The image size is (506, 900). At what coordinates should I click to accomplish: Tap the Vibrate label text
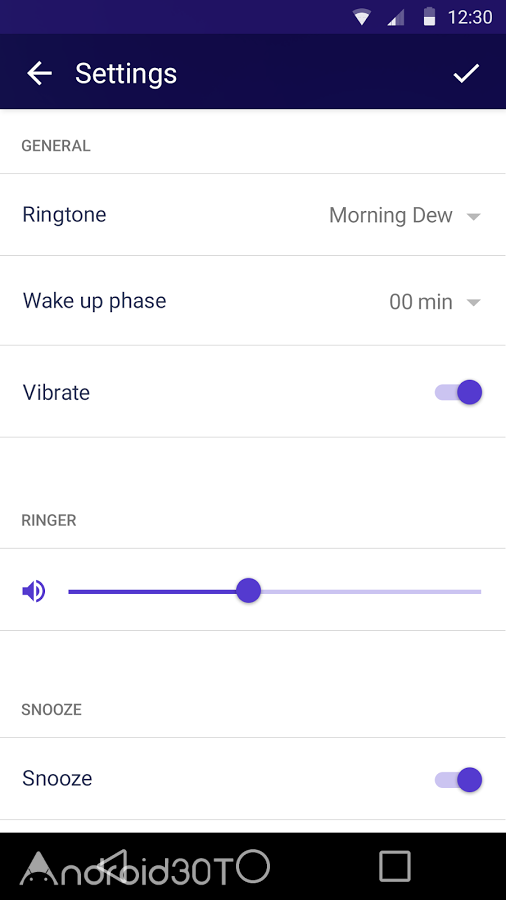(56, 393)
